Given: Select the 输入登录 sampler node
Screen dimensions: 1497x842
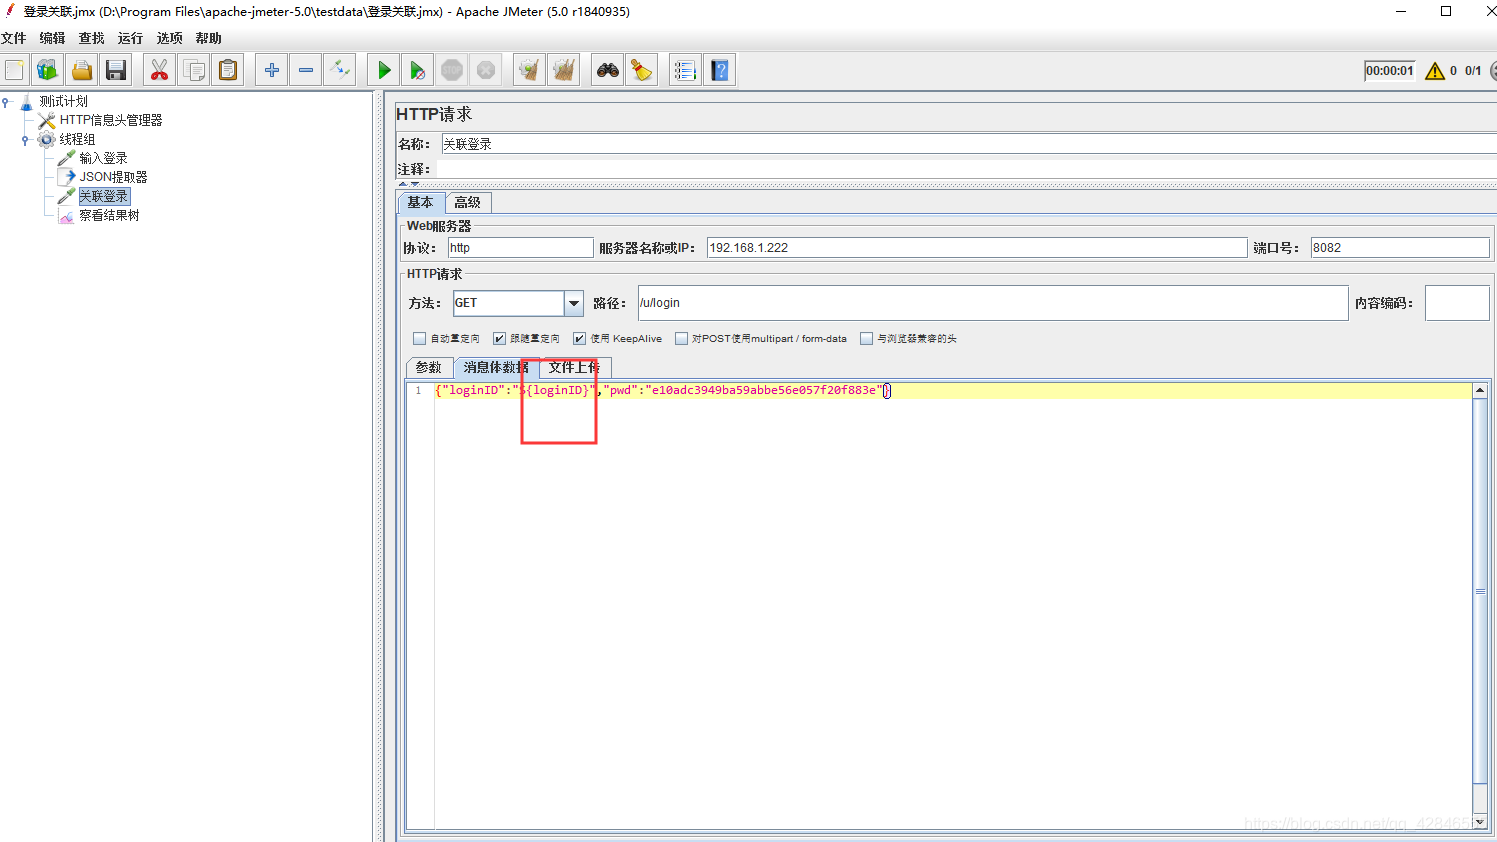Looking at the screenshot, I should coord(103,158).
